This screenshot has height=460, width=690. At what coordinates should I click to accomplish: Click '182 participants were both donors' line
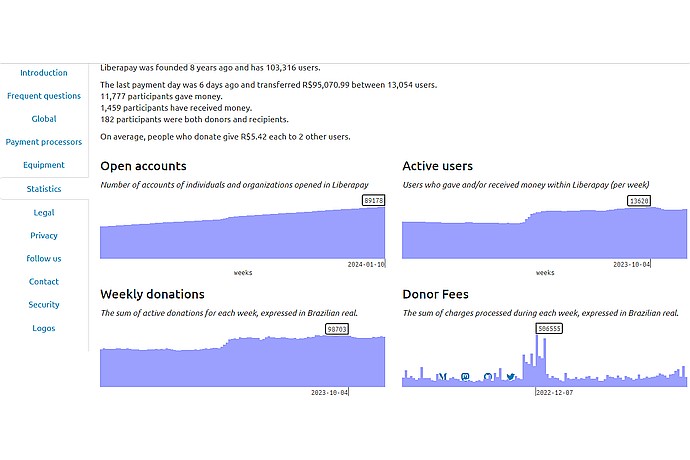point(195,119)
